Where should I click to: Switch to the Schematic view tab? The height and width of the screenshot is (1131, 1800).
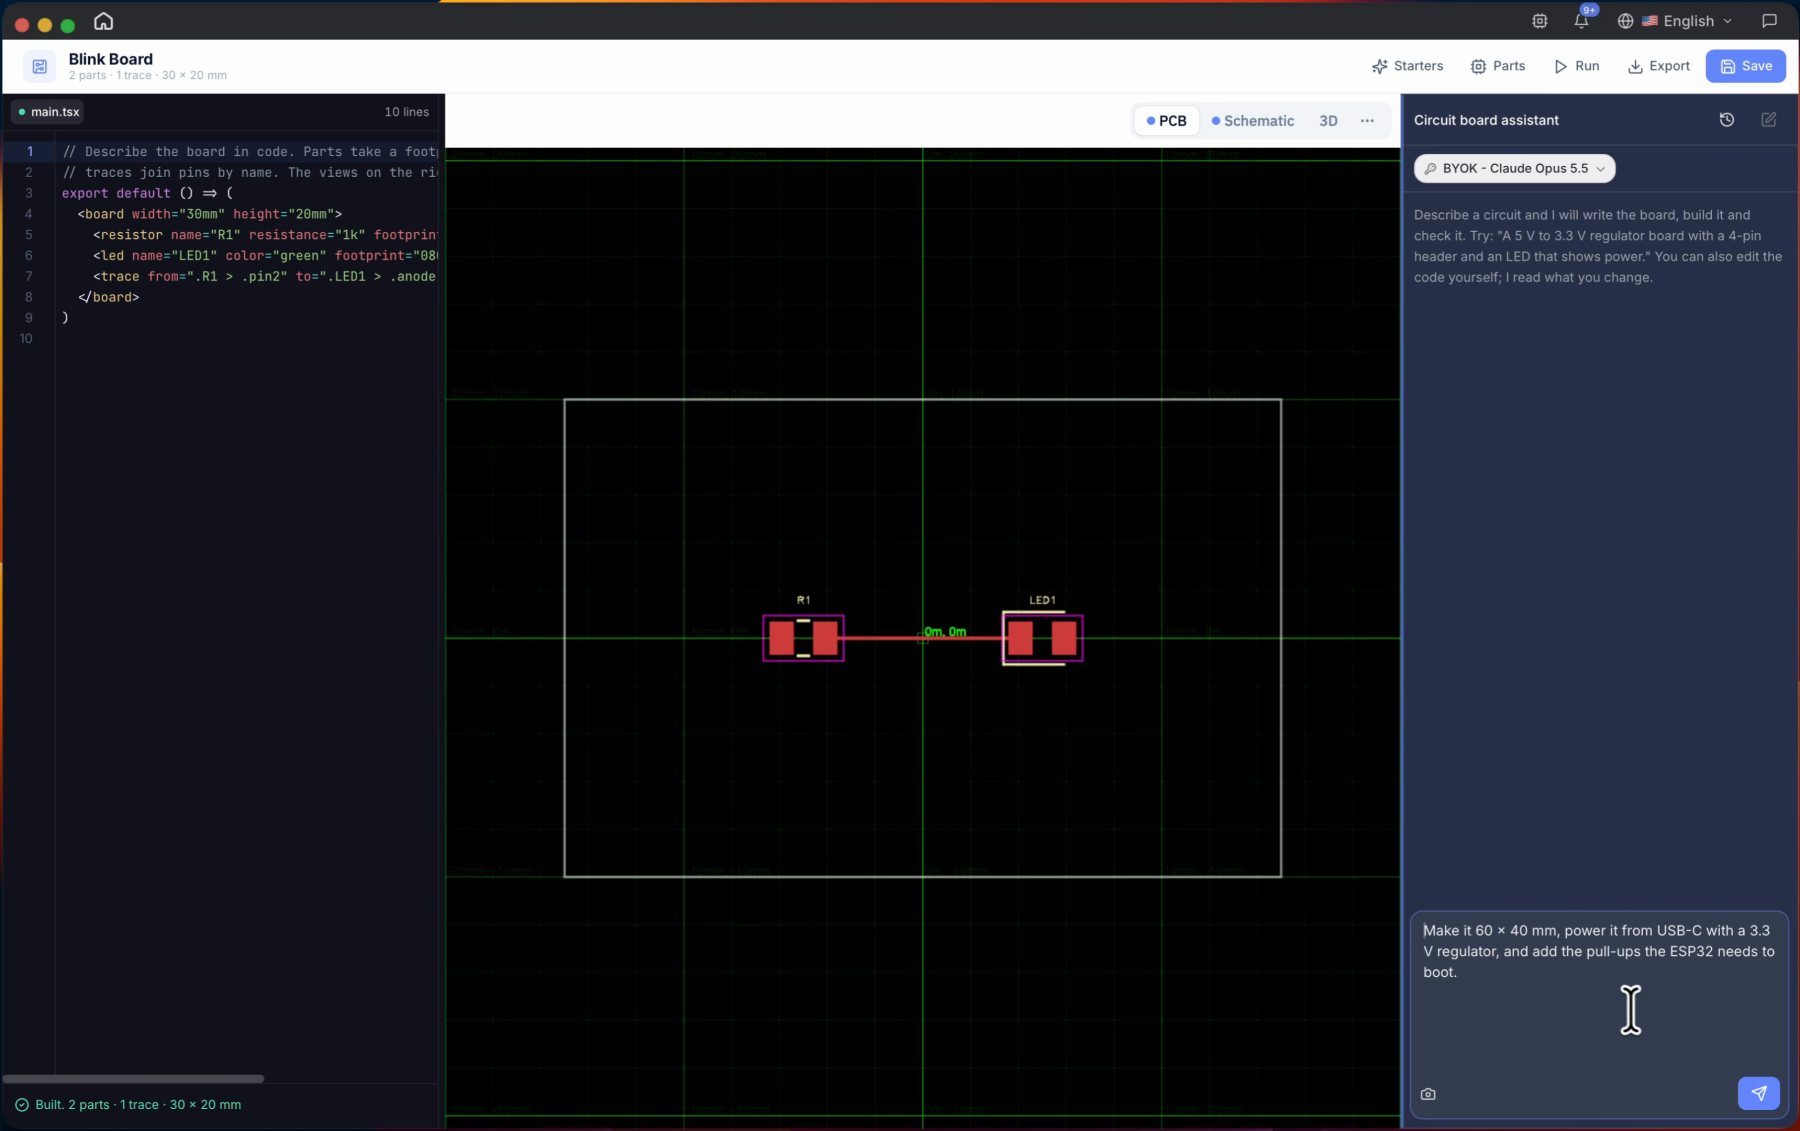1253,121
